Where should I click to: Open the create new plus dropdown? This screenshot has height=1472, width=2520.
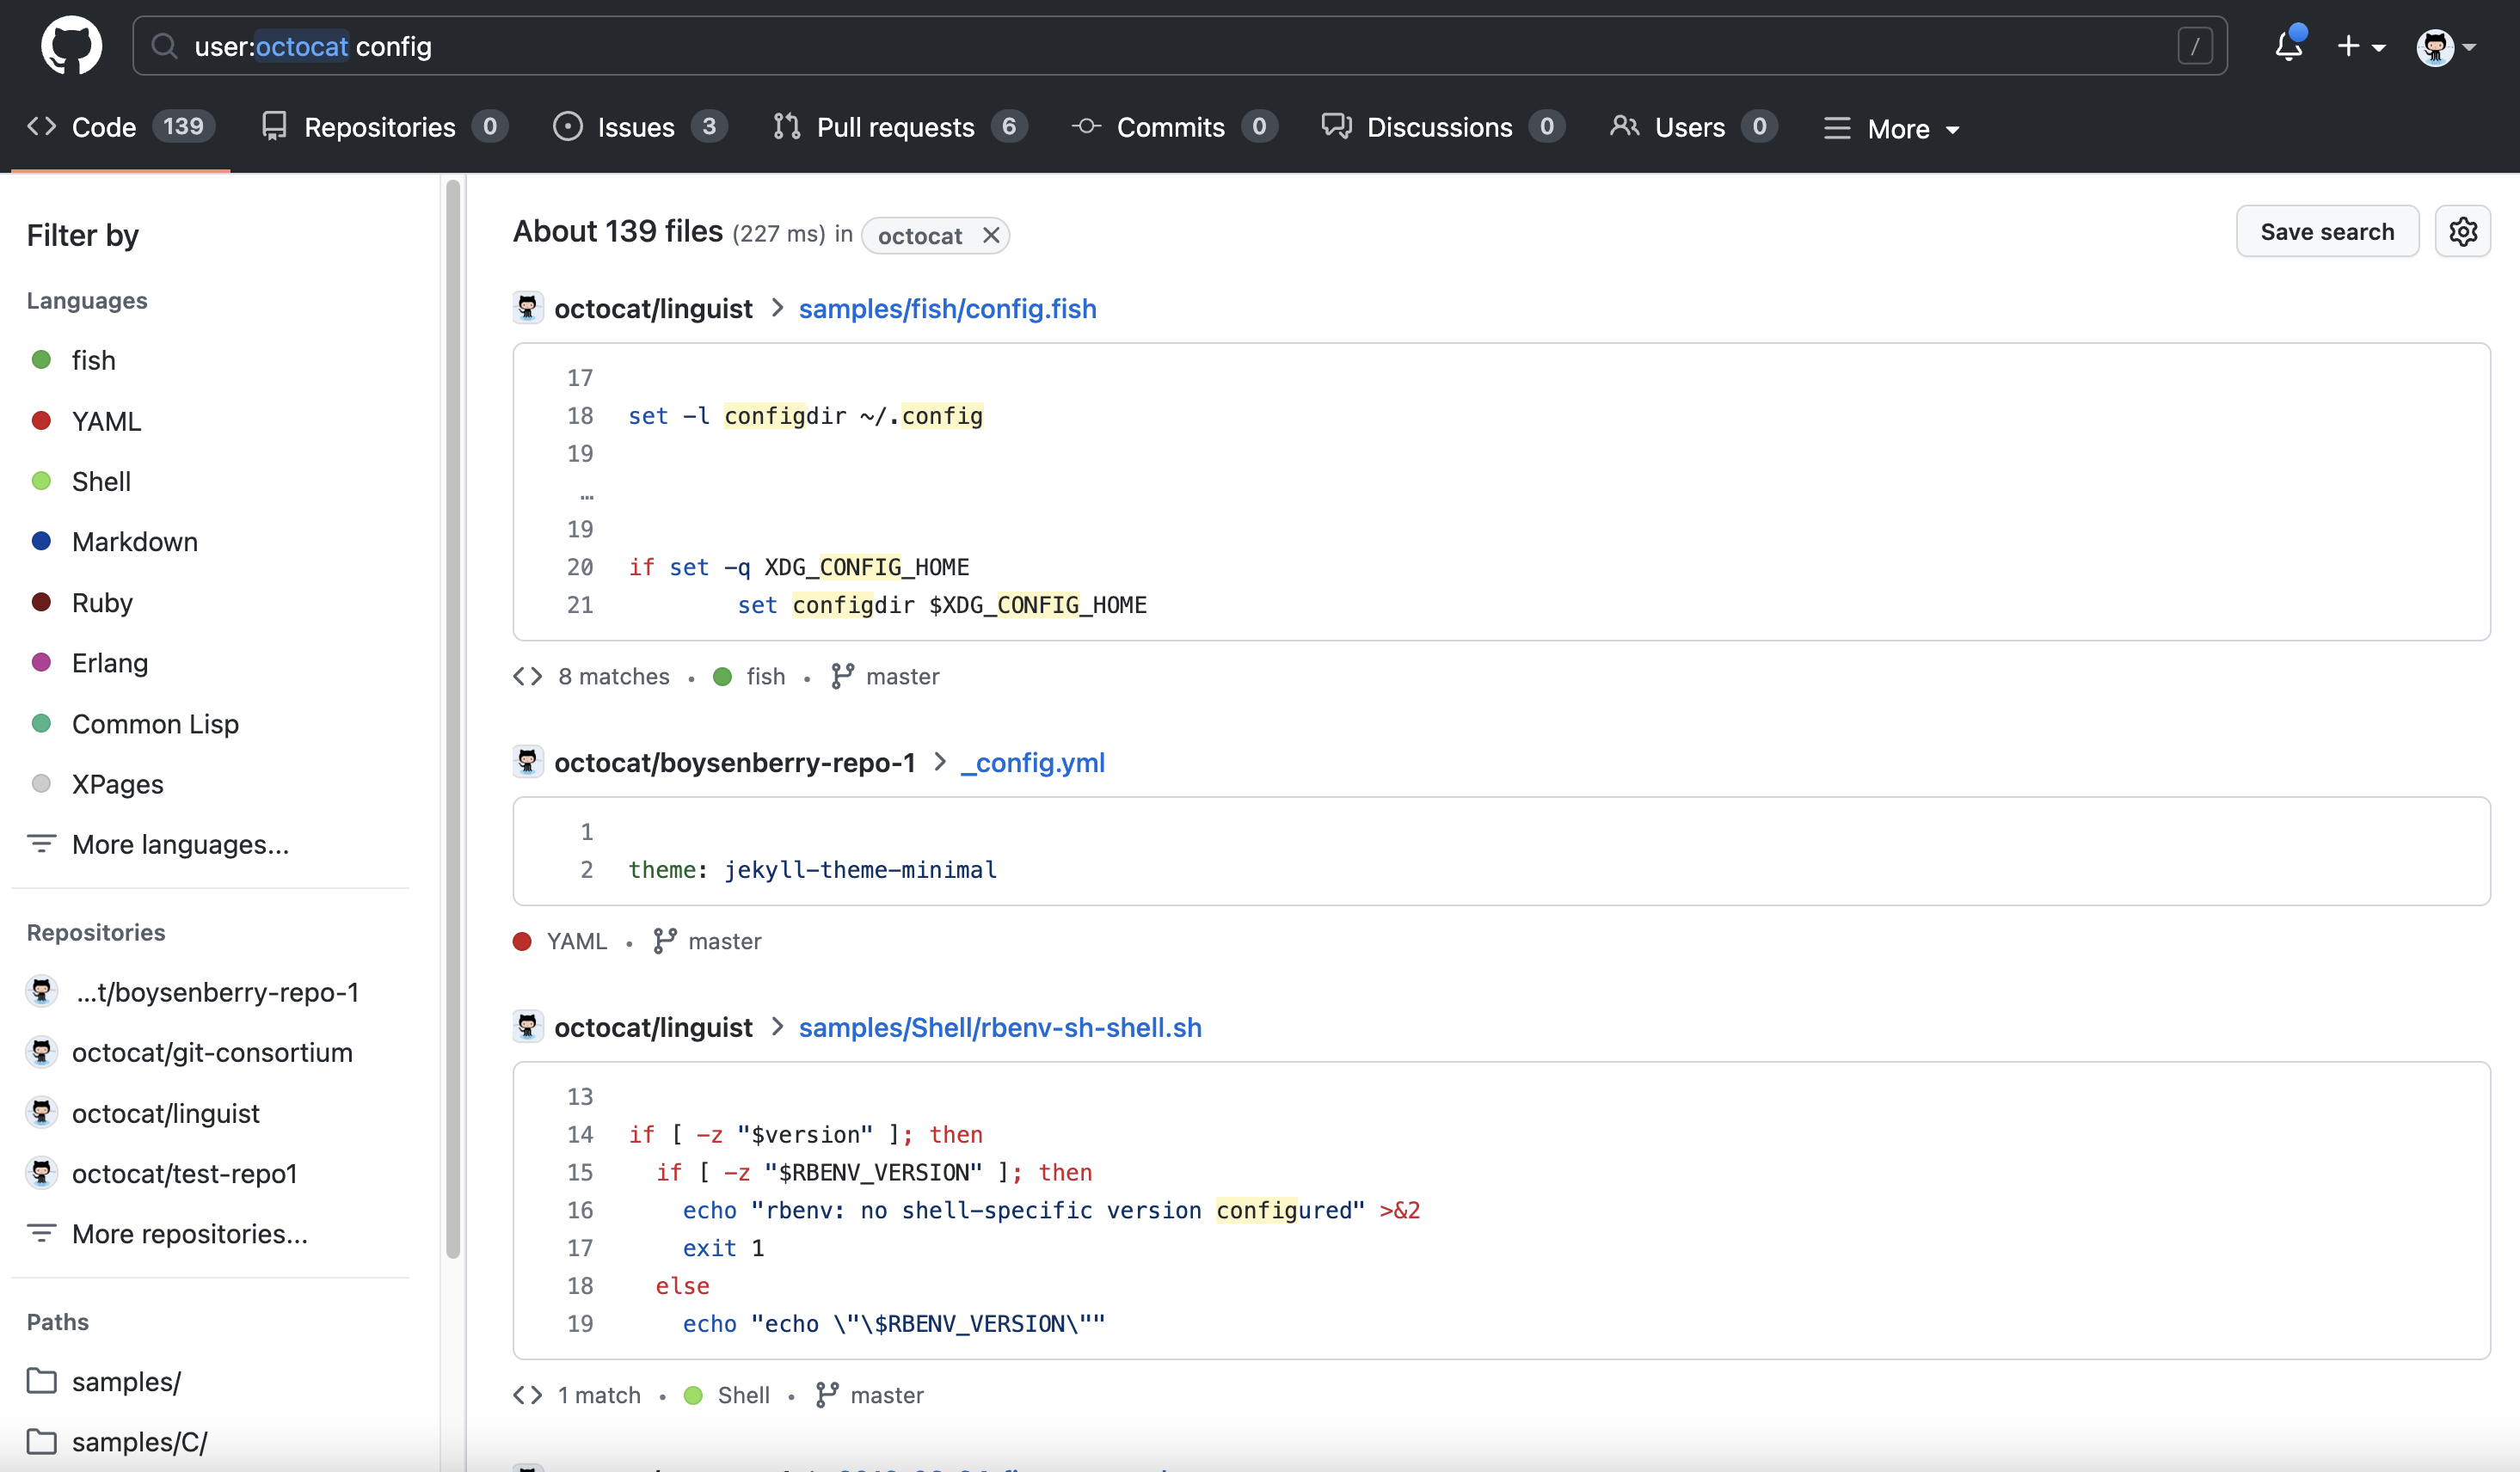click(x=2361, y=46)
